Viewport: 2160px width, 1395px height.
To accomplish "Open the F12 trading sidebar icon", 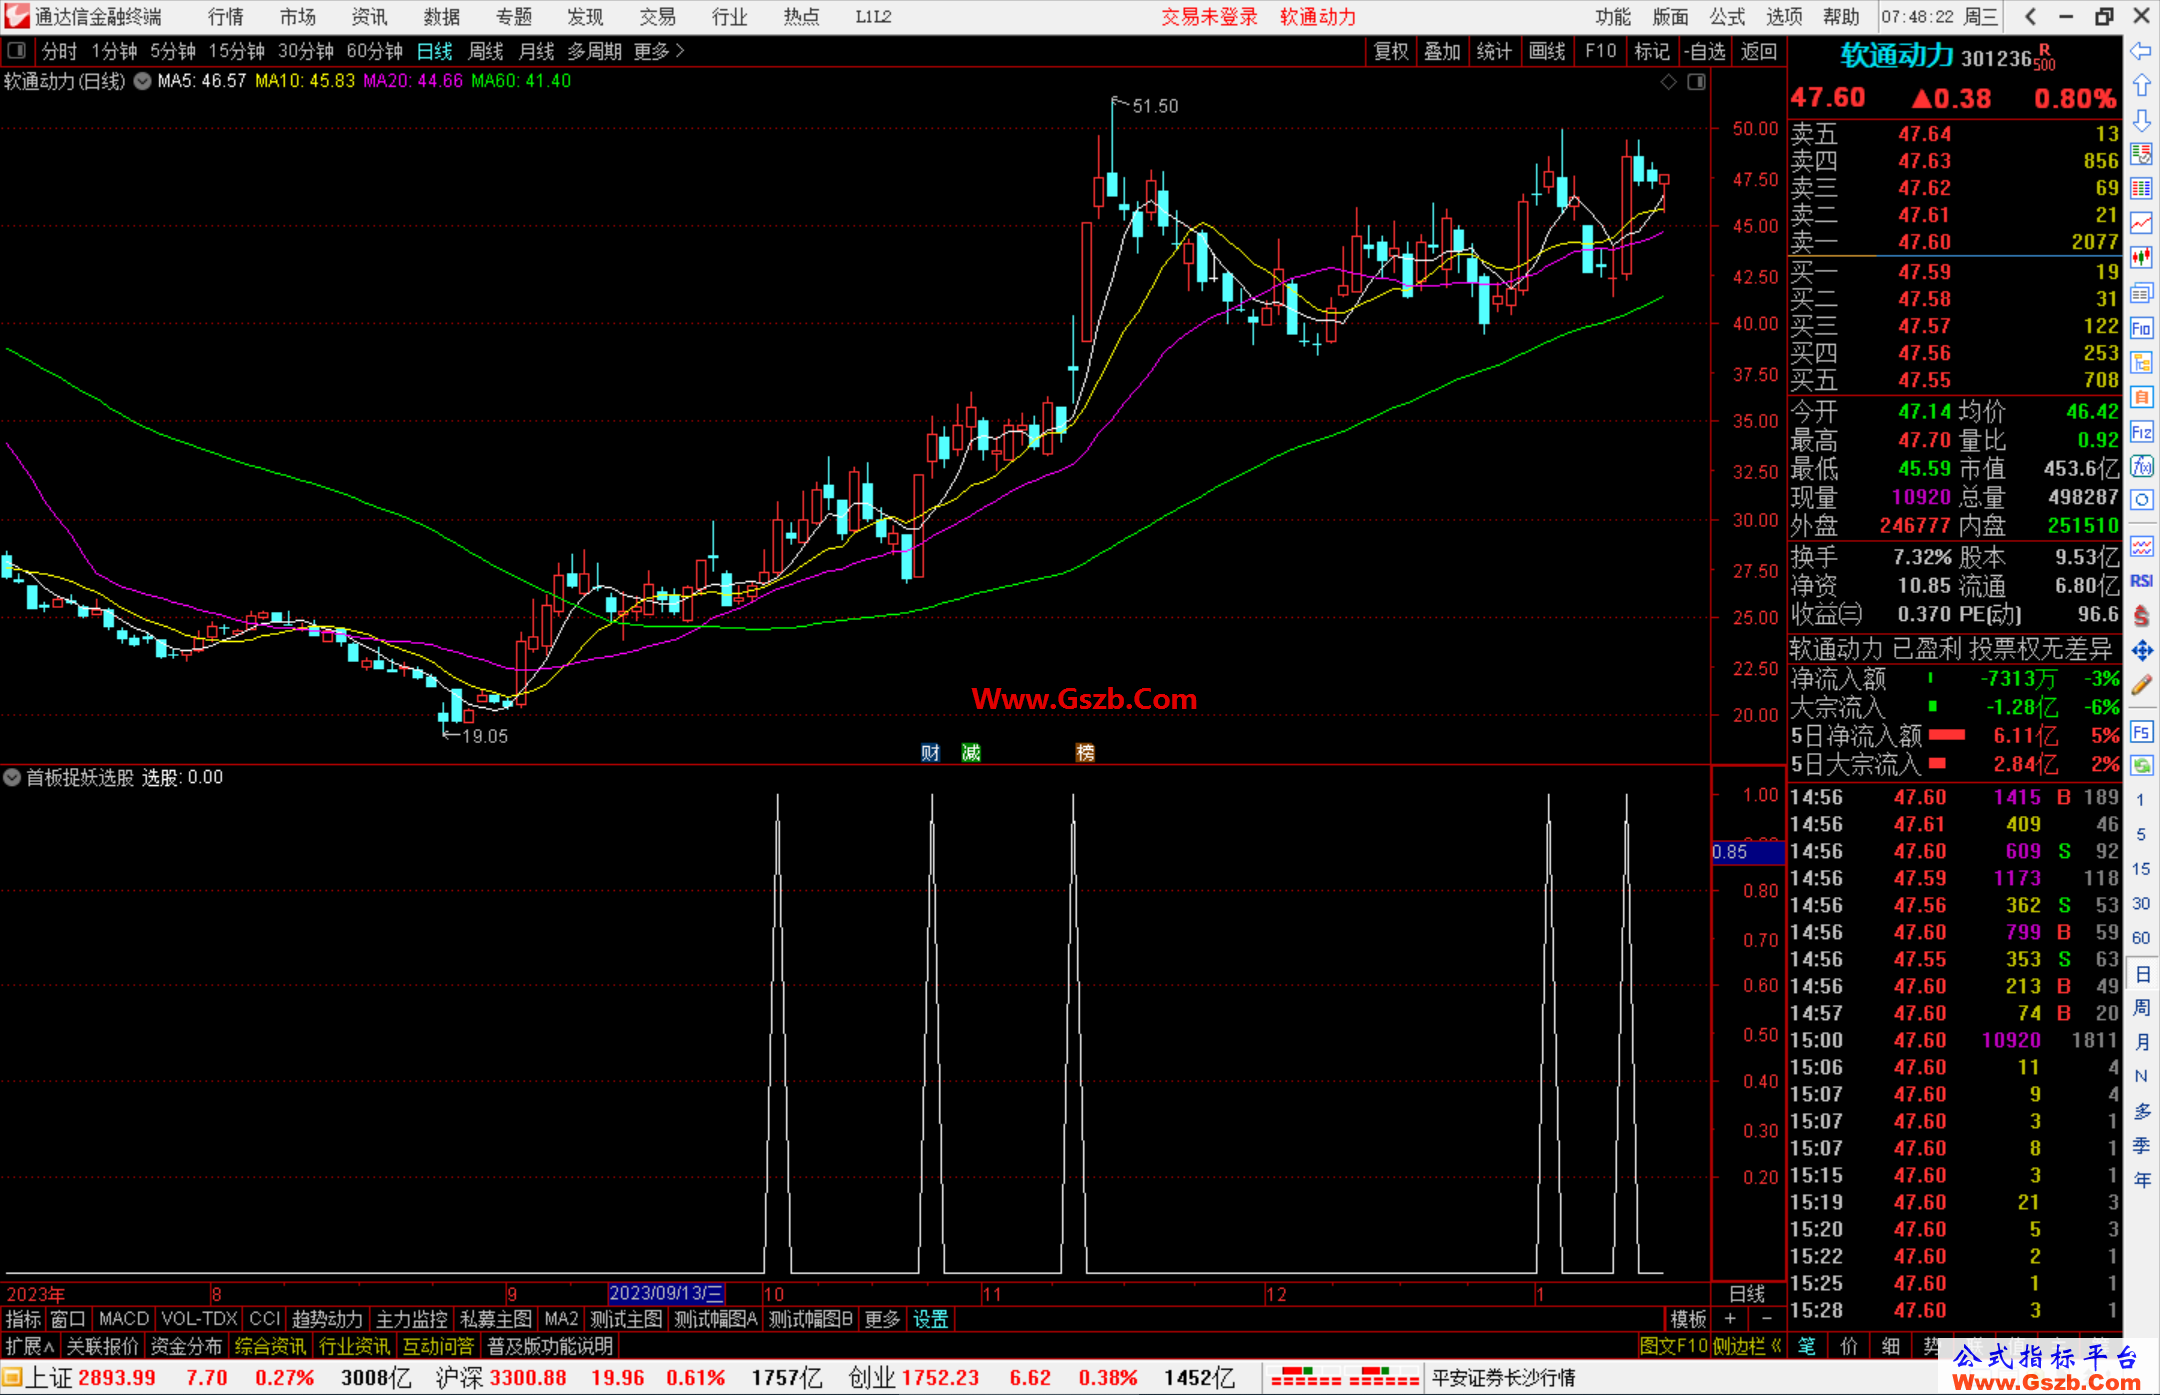I will click(2141, 432).
